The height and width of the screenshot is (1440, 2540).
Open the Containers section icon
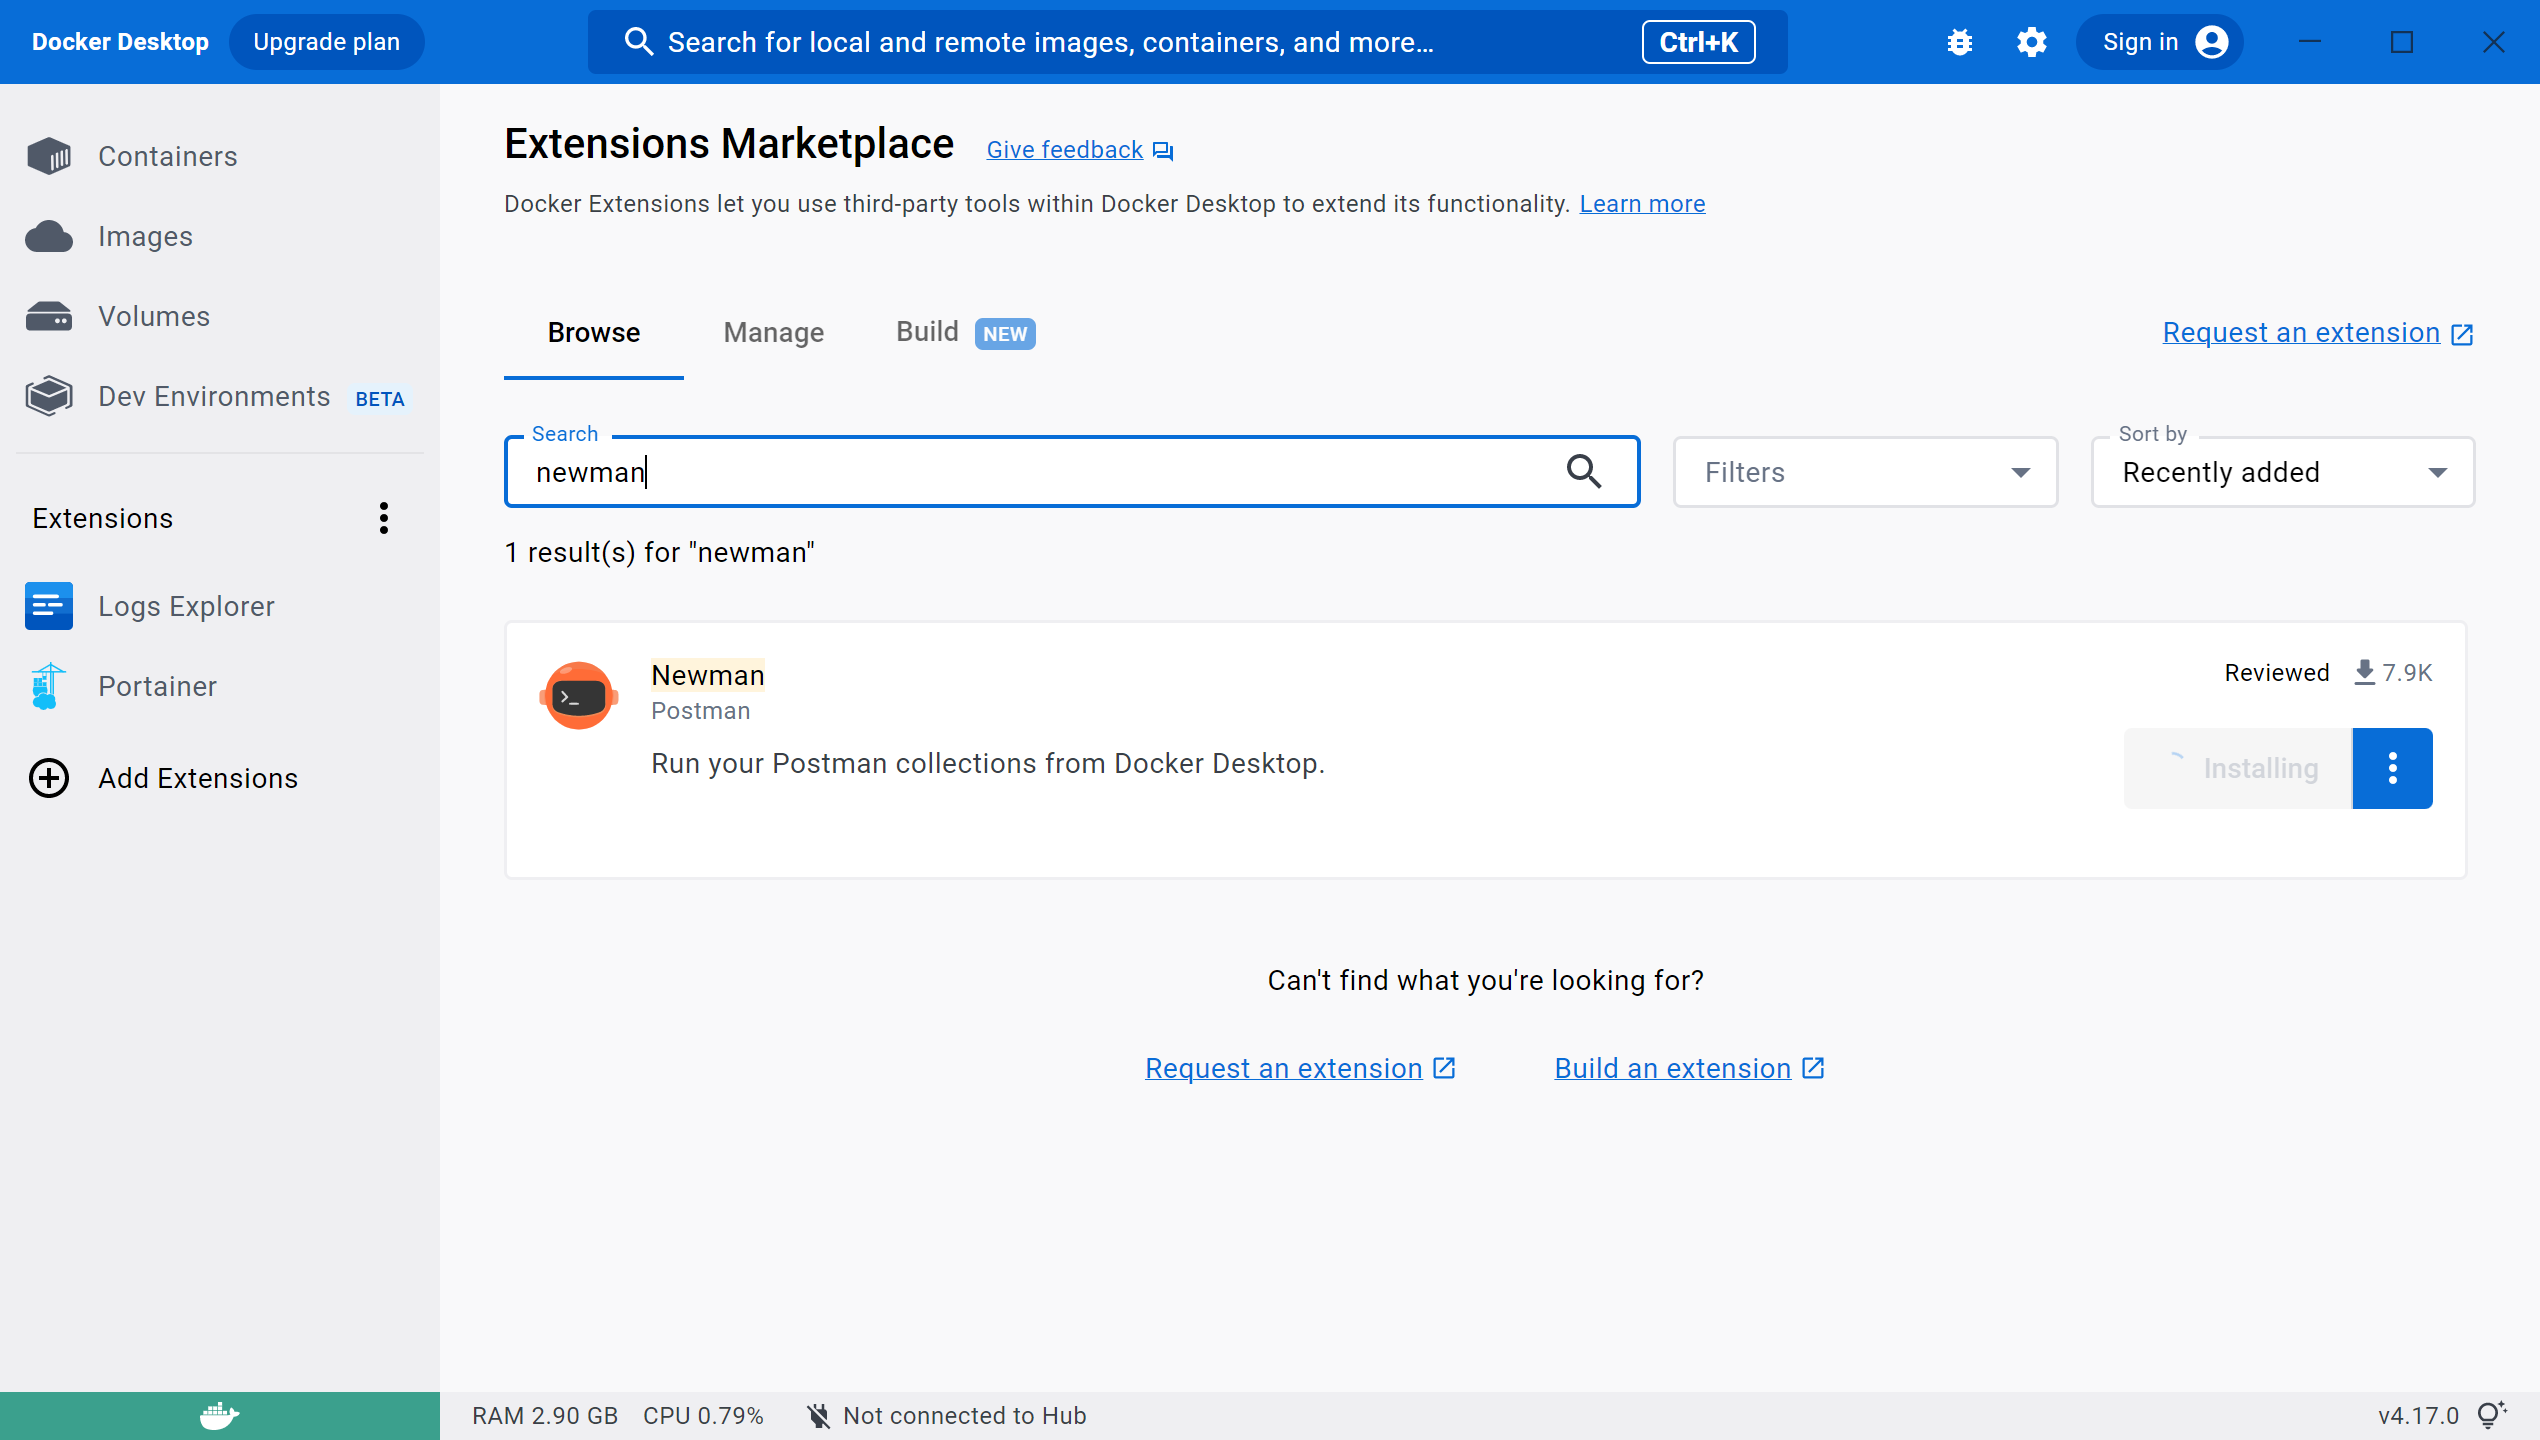tap(49, 156)
